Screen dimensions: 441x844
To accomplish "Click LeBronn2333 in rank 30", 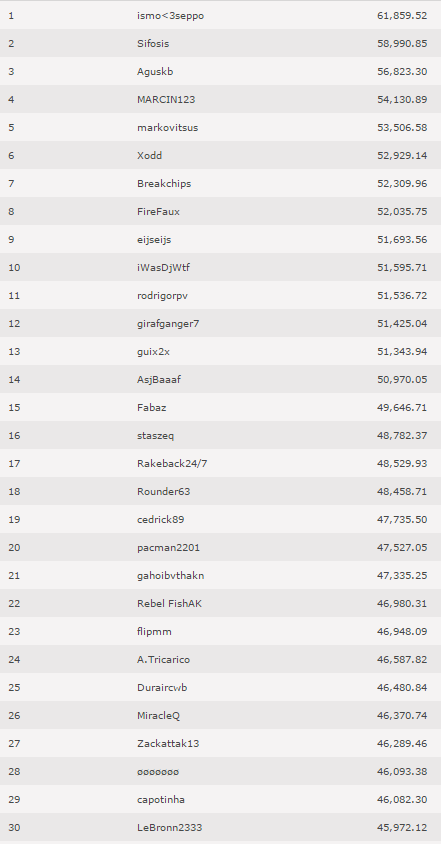I will coord(170,827).
